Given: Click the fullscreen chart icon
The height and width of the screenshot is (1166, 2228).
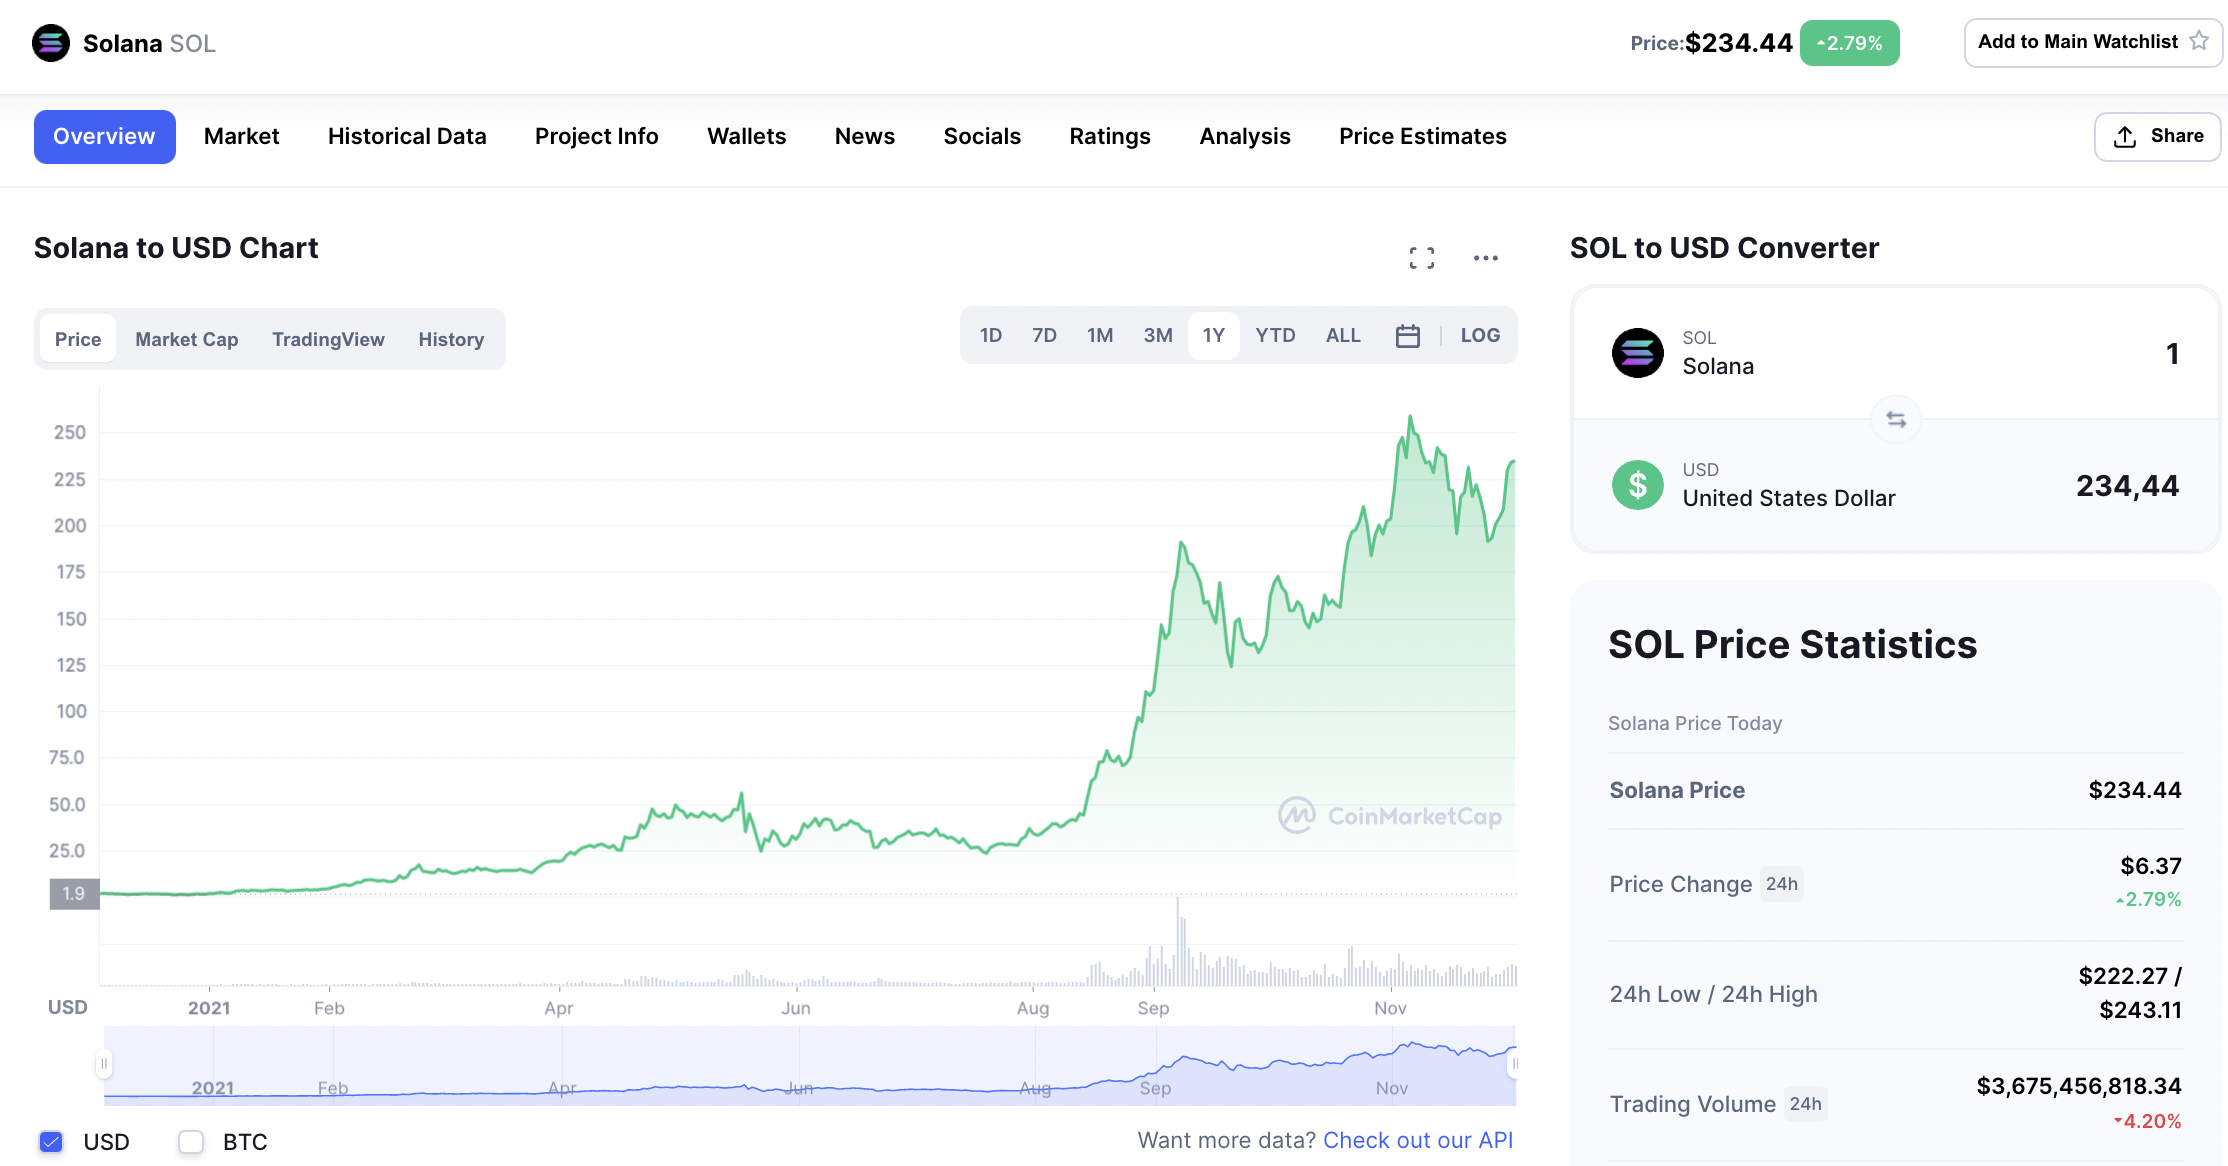Looking at the screenshot, I should pos(1421,258).
